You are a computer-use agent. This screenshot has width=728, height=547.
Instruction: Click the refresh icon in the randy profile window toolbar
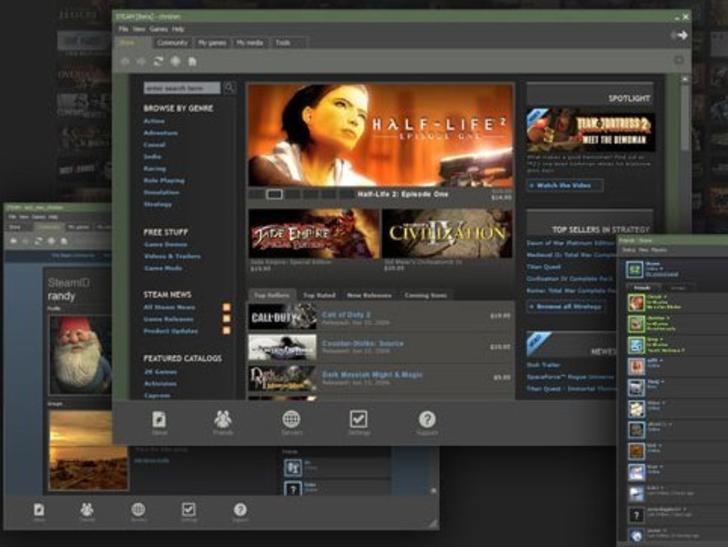click(x=39, y=241)
